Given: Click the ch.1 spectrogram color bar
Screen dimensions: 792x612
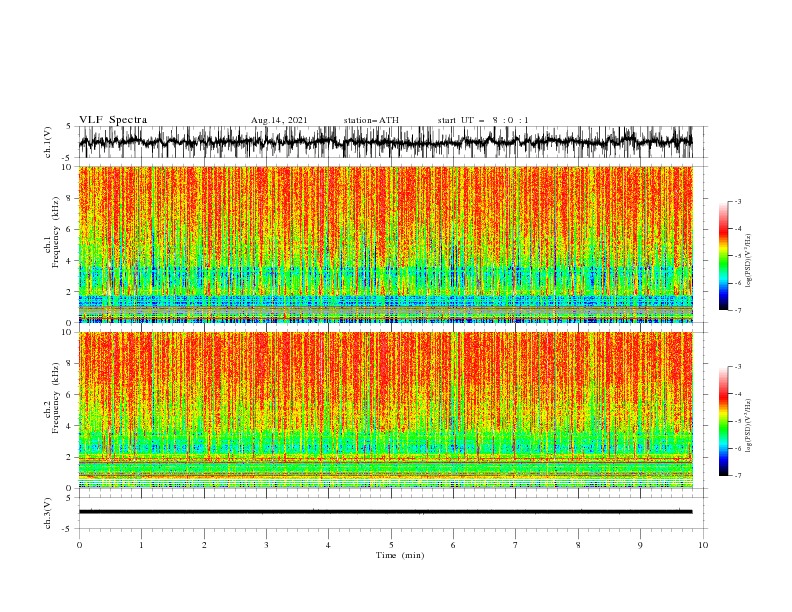Looking at the screenshot, I should point(723,256).
